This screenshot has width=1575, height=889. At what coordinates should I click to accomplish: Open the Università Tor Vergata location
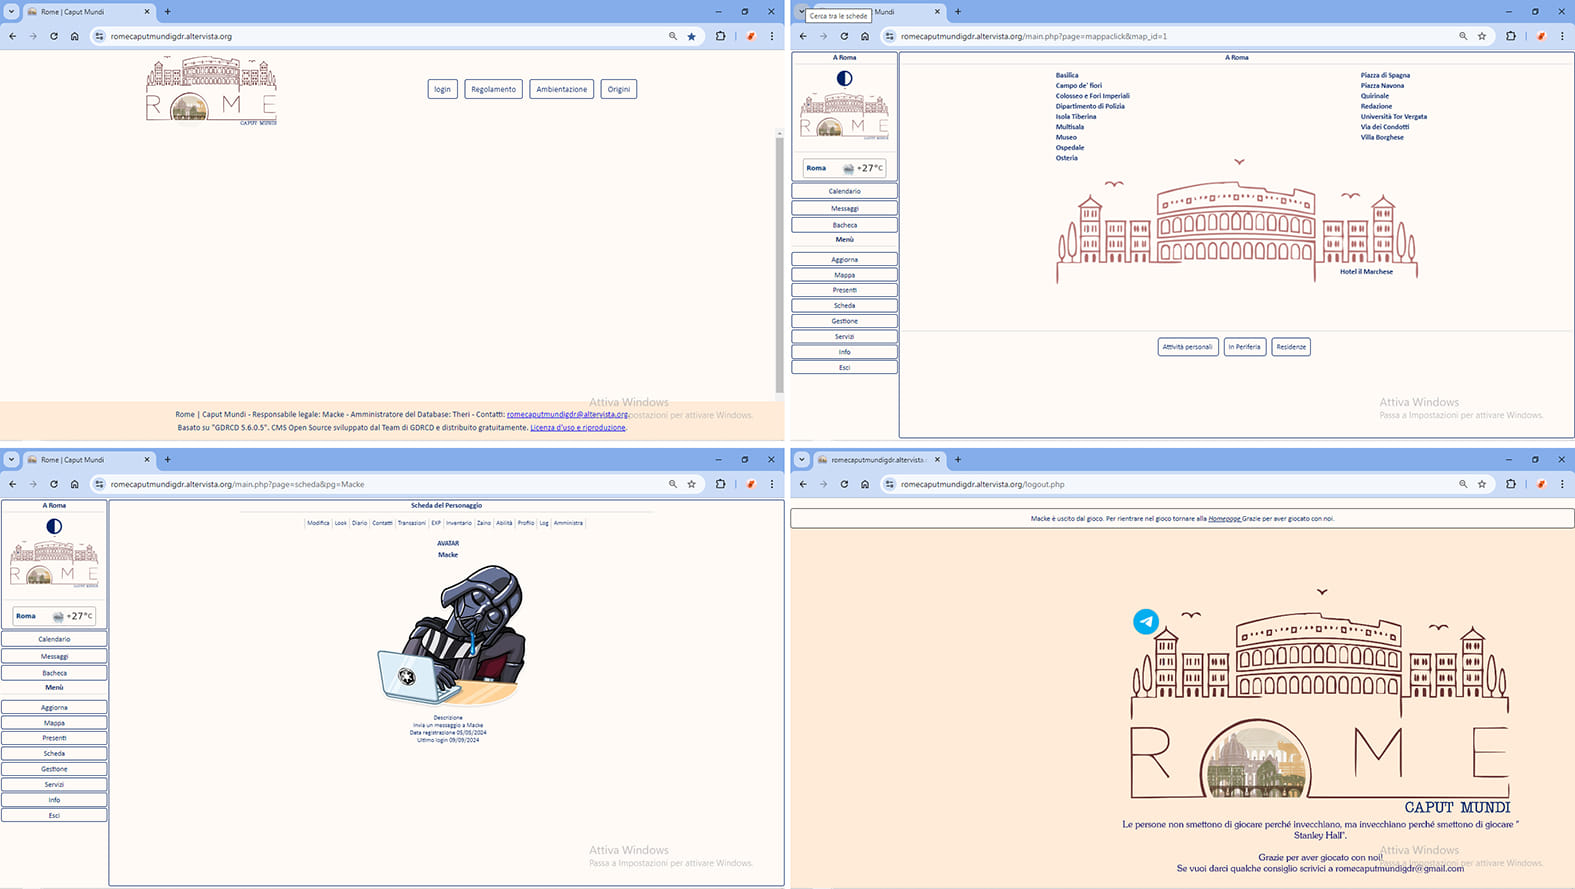point(1393,116)
